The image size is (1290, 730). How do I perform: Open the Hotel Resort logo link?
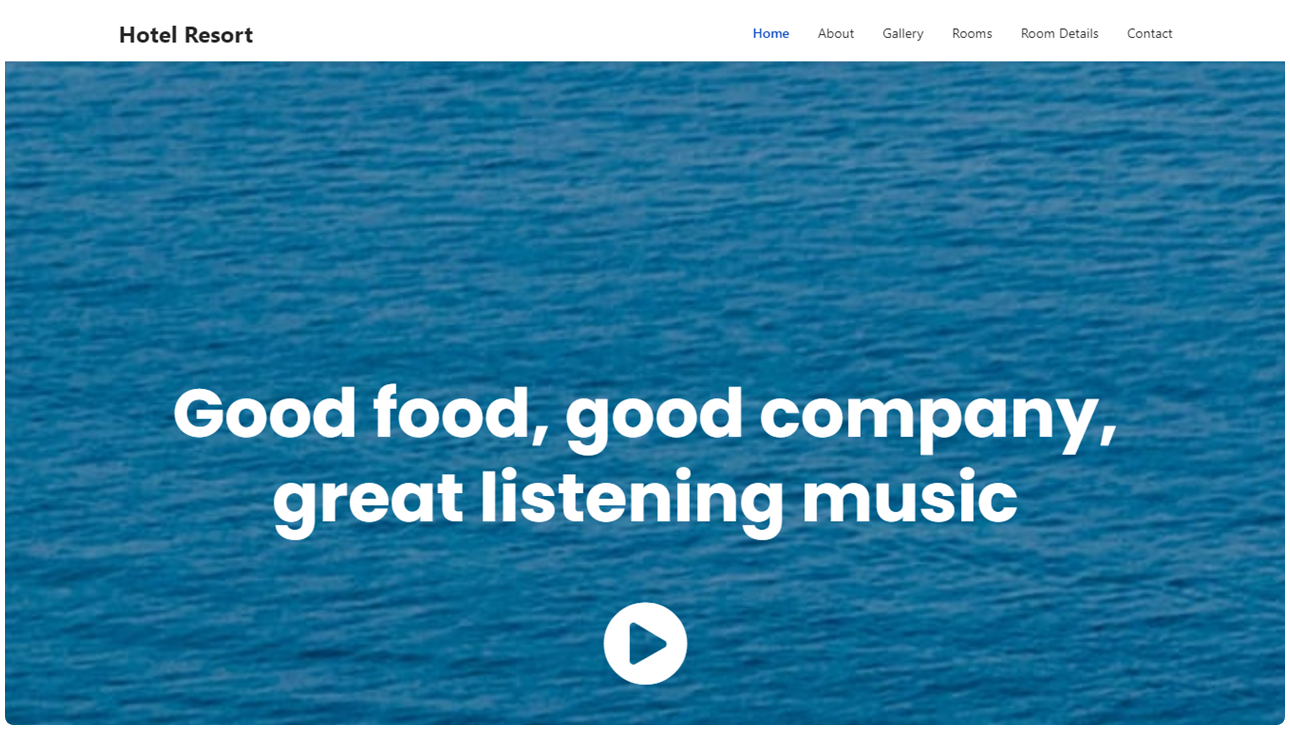point(186,35)
